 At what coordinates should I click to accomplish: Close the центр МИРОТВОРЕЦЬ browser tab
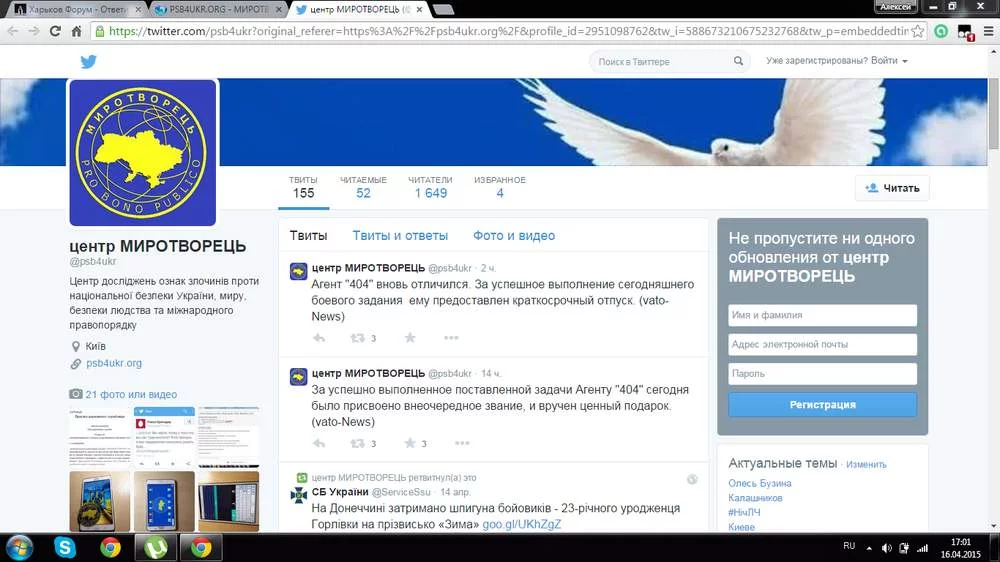pos(419,10)
